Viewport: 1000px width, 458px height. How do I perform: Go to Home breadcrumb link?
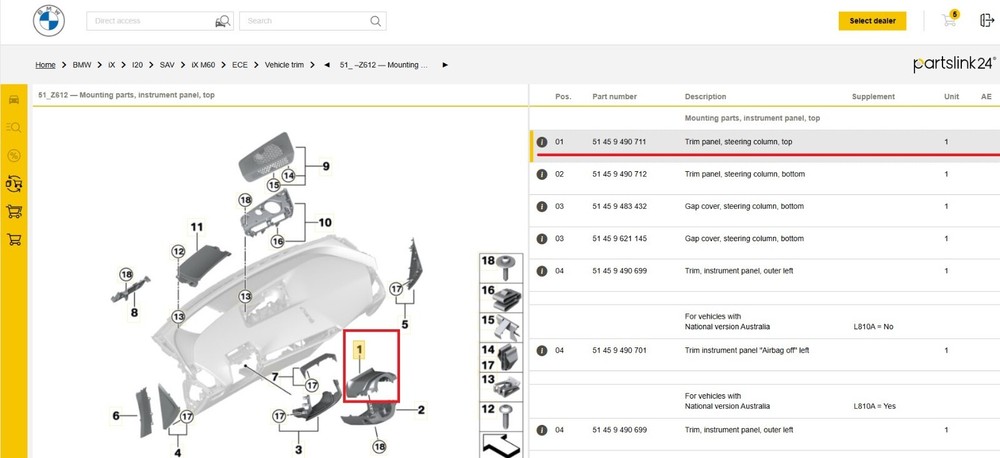point(45,65)
